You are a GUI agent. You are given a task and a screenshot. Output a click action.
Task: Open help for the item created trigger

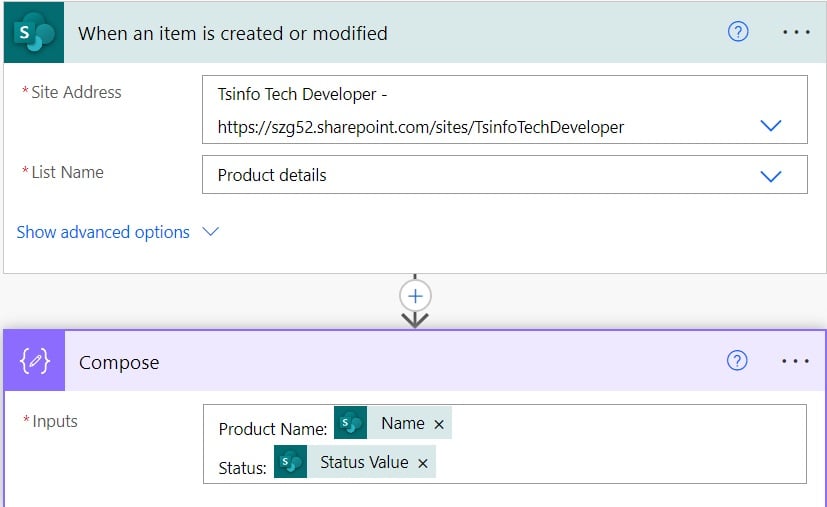[738, 32]
